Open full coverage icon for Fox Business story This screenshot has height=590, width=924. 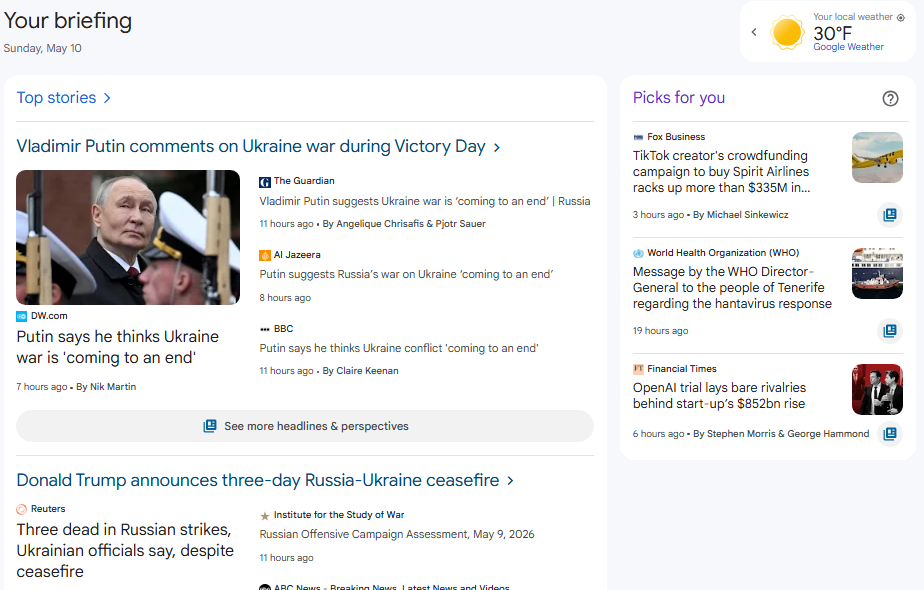coord(890,215)
